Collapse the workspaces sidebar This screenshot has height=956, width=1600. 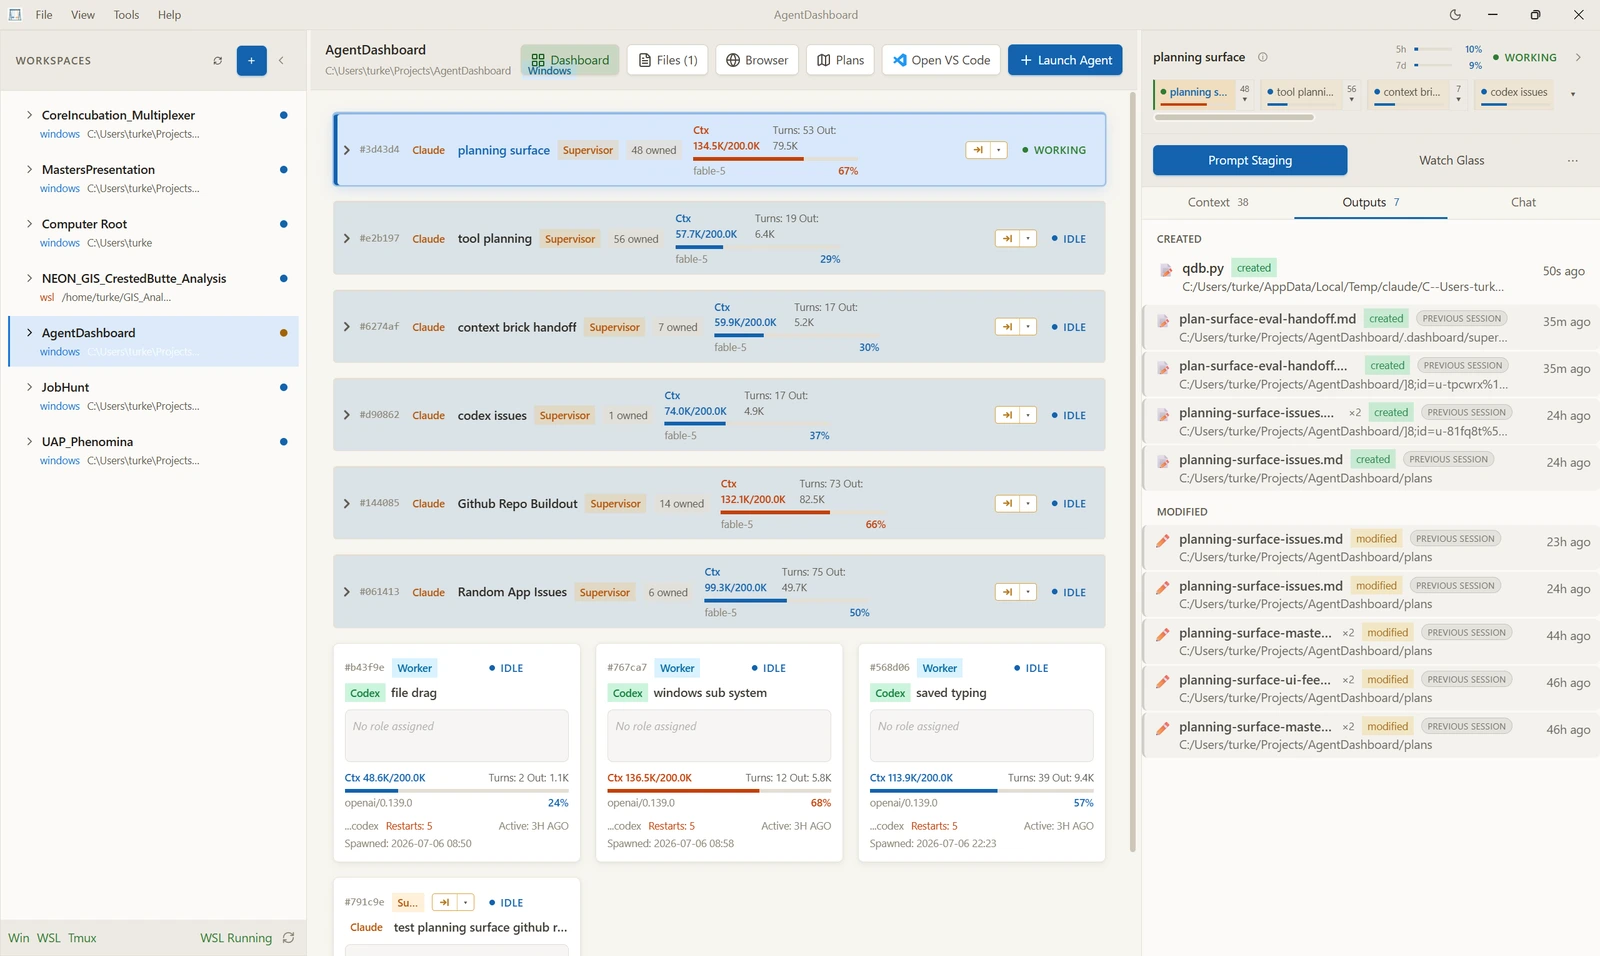point(281,61)
